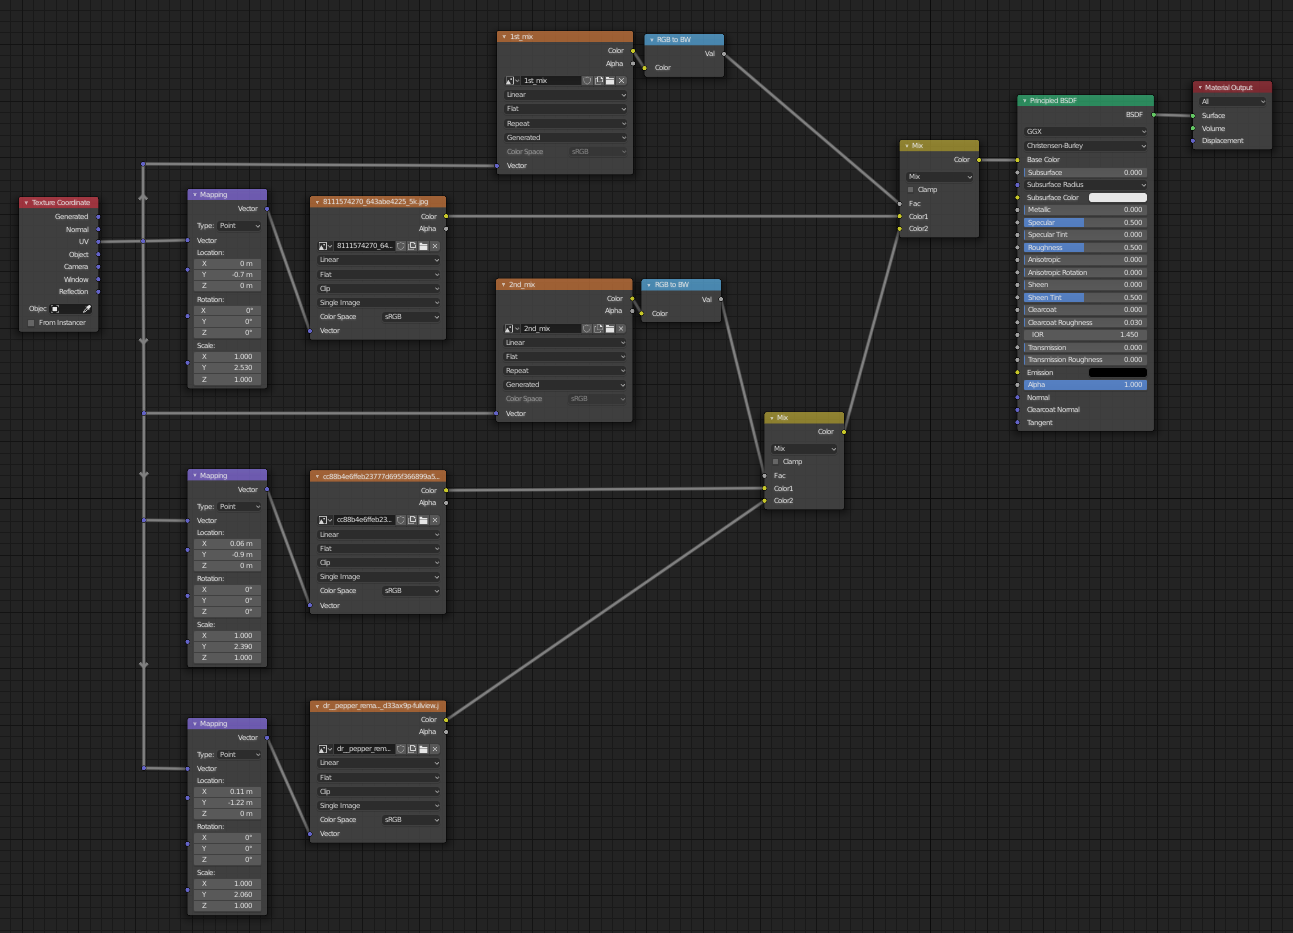Screen dimensions: 1293x933
Task: Toggle Clamp on Mix node feeding Base Color
Action: click(910, 189)
